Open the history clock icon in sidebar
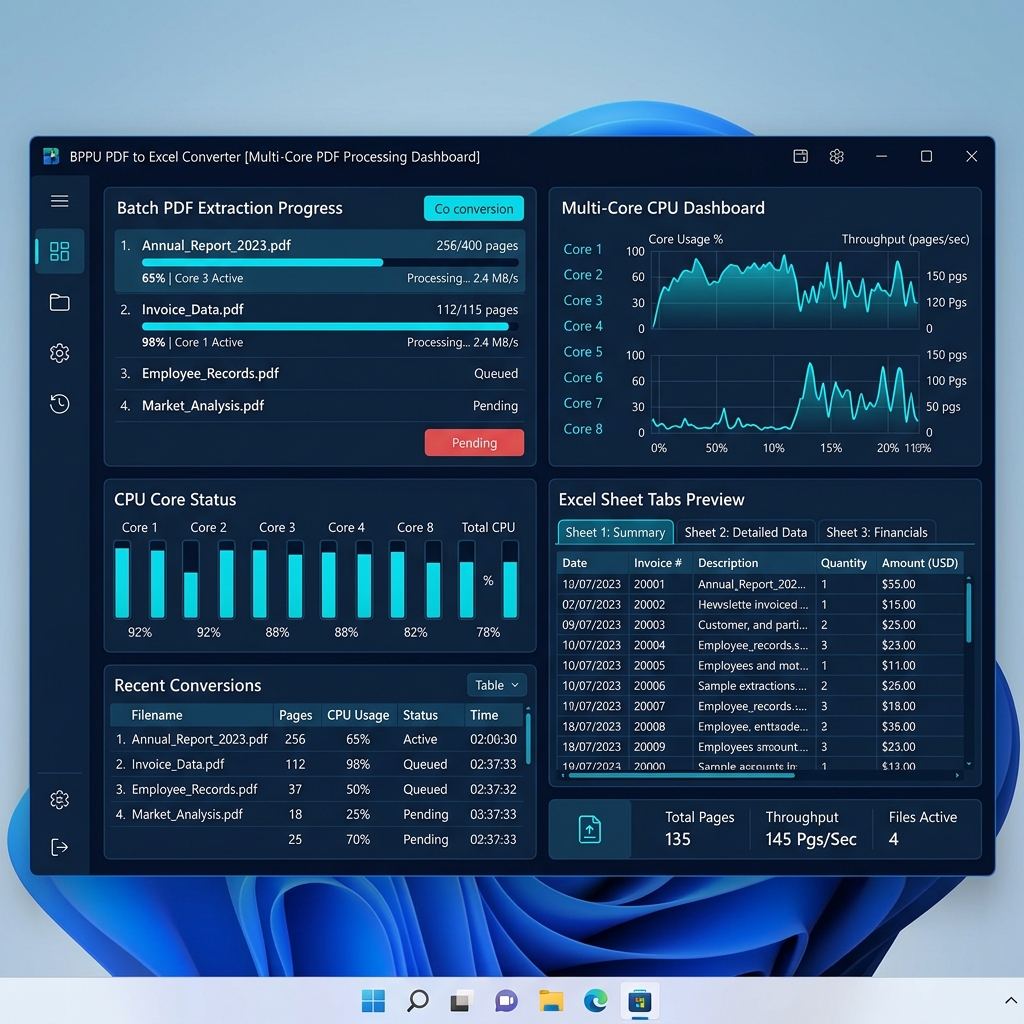 point(59,404)
